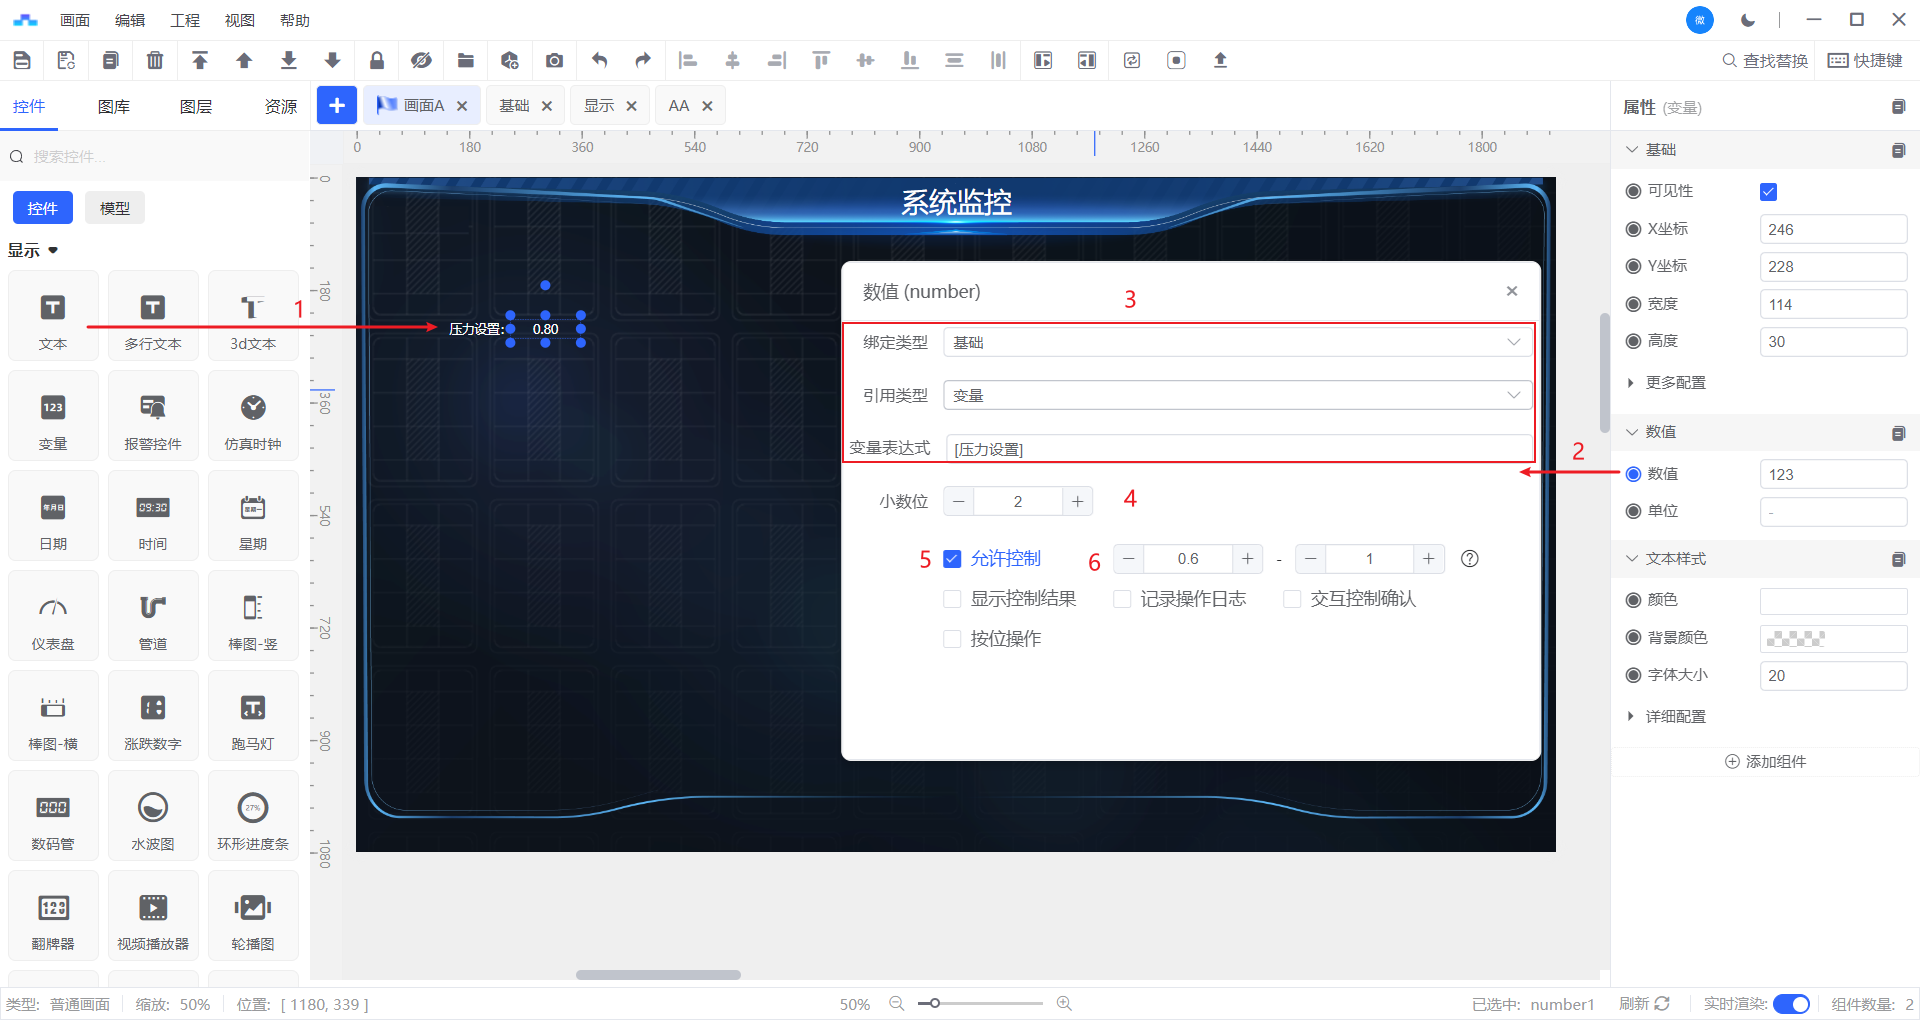
Task: Click the 变量表达式 input field
Action: pos(1236,449)
